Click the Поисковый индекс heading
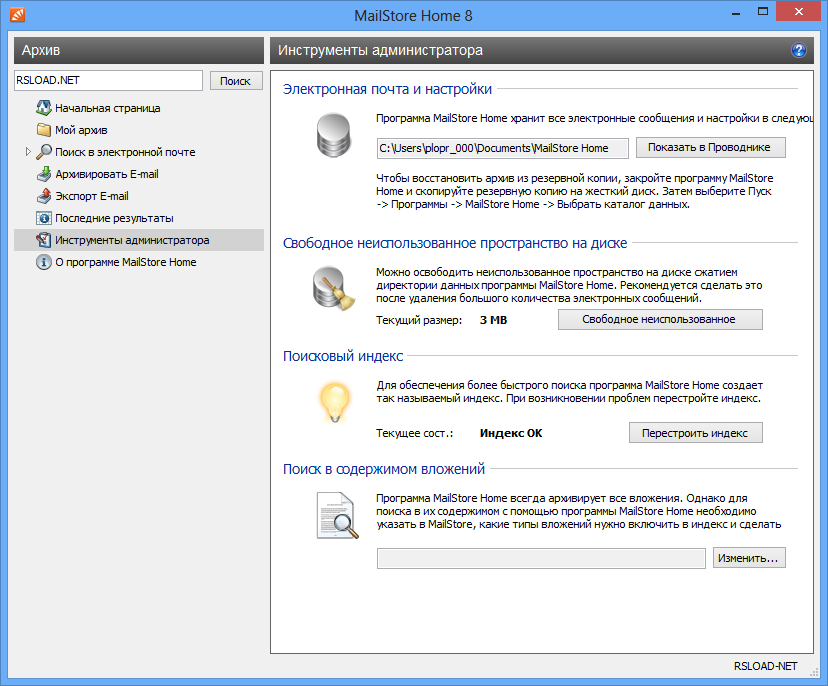Screen dimensions: 828x686 343,356
